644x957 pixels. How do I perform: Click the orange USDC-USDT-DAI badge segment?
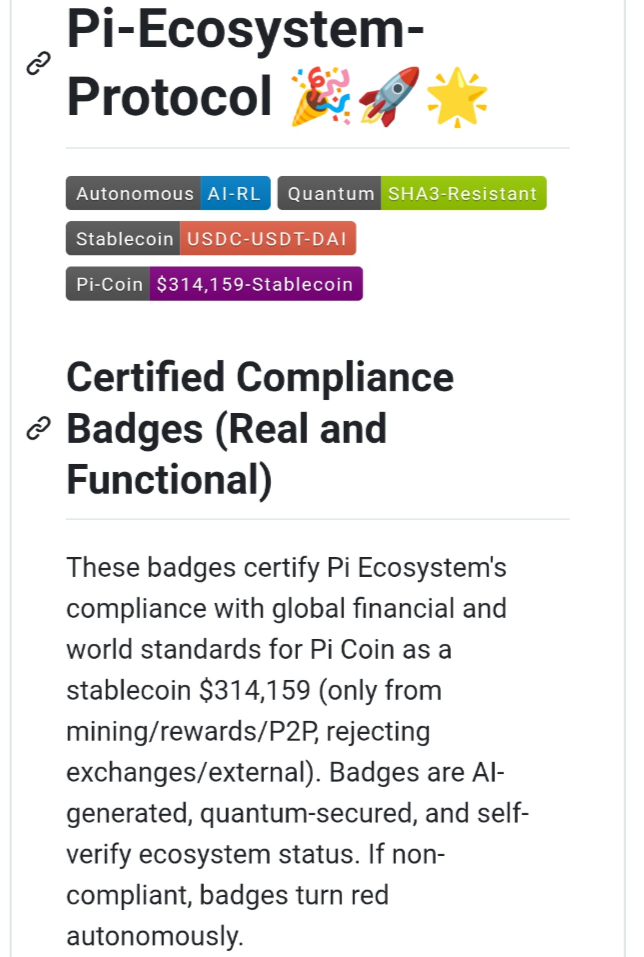pyautogui.click(x=267, y=239)
